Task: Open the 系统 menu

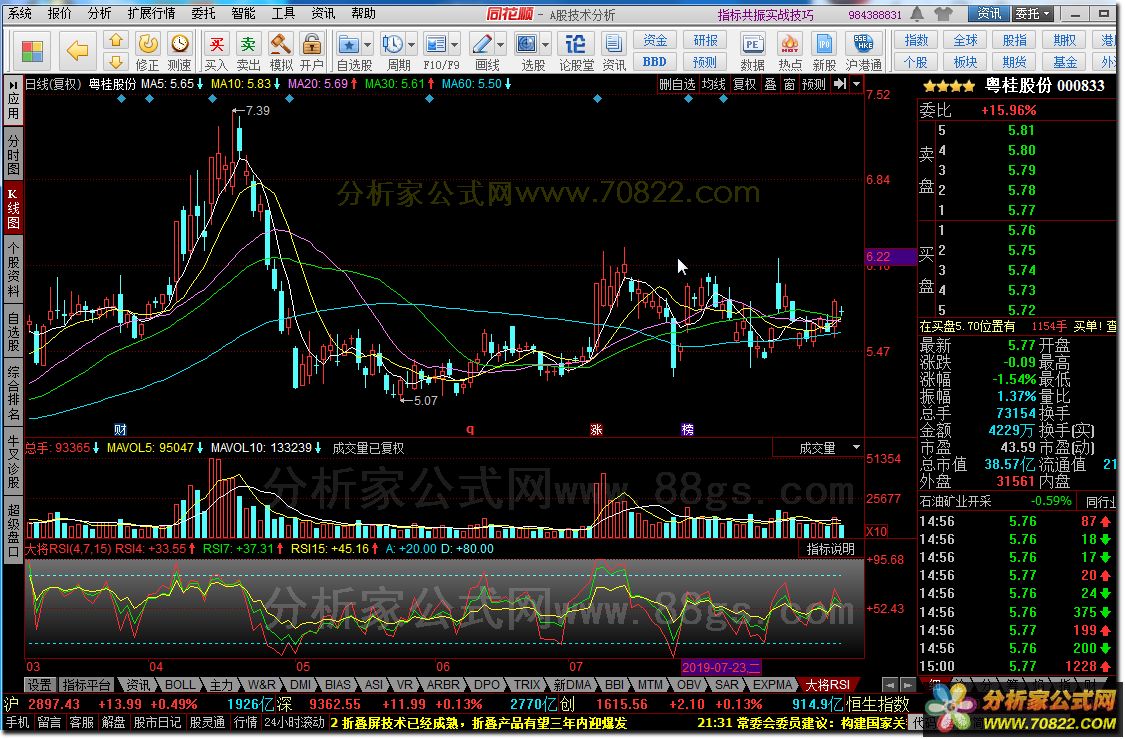Action: (x=19, y=13)
